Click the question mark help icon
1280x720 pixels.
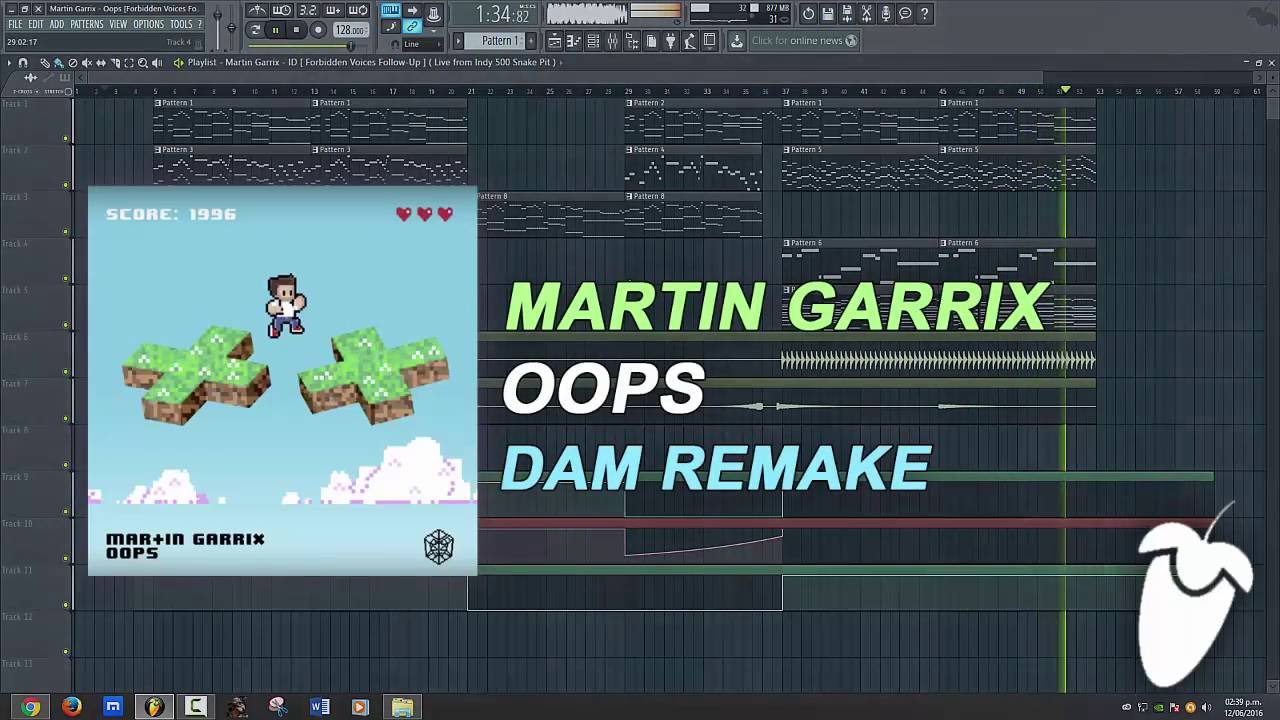(924, 14)
